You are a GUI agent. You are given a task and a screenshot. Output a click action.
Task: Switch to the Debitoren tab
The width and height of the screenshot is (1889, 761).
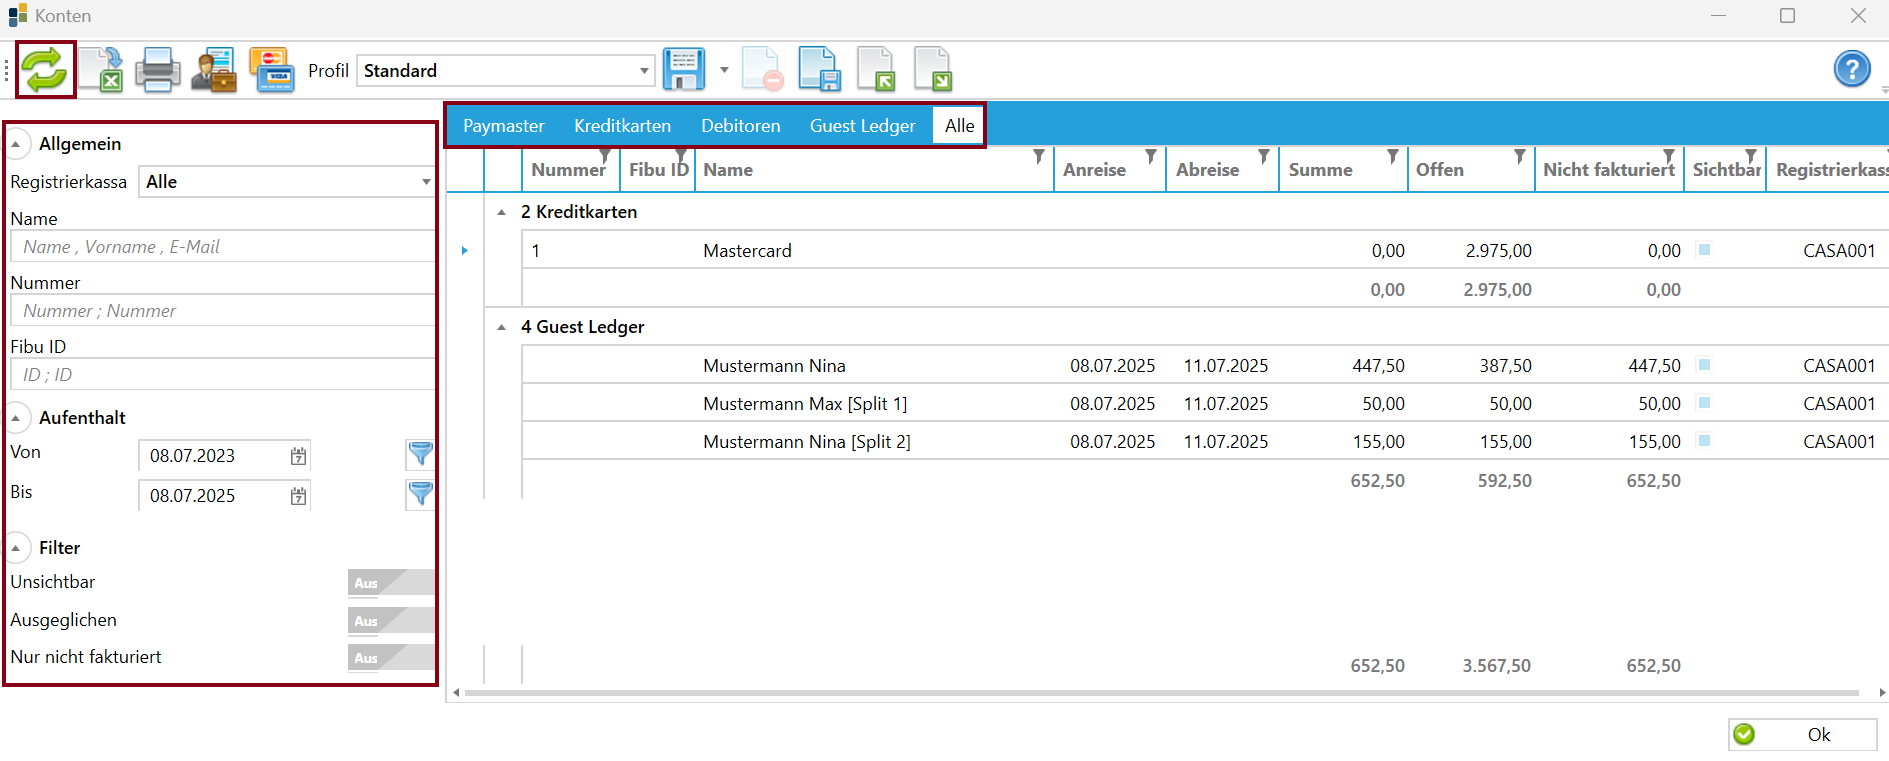click(x=740, y=126)
